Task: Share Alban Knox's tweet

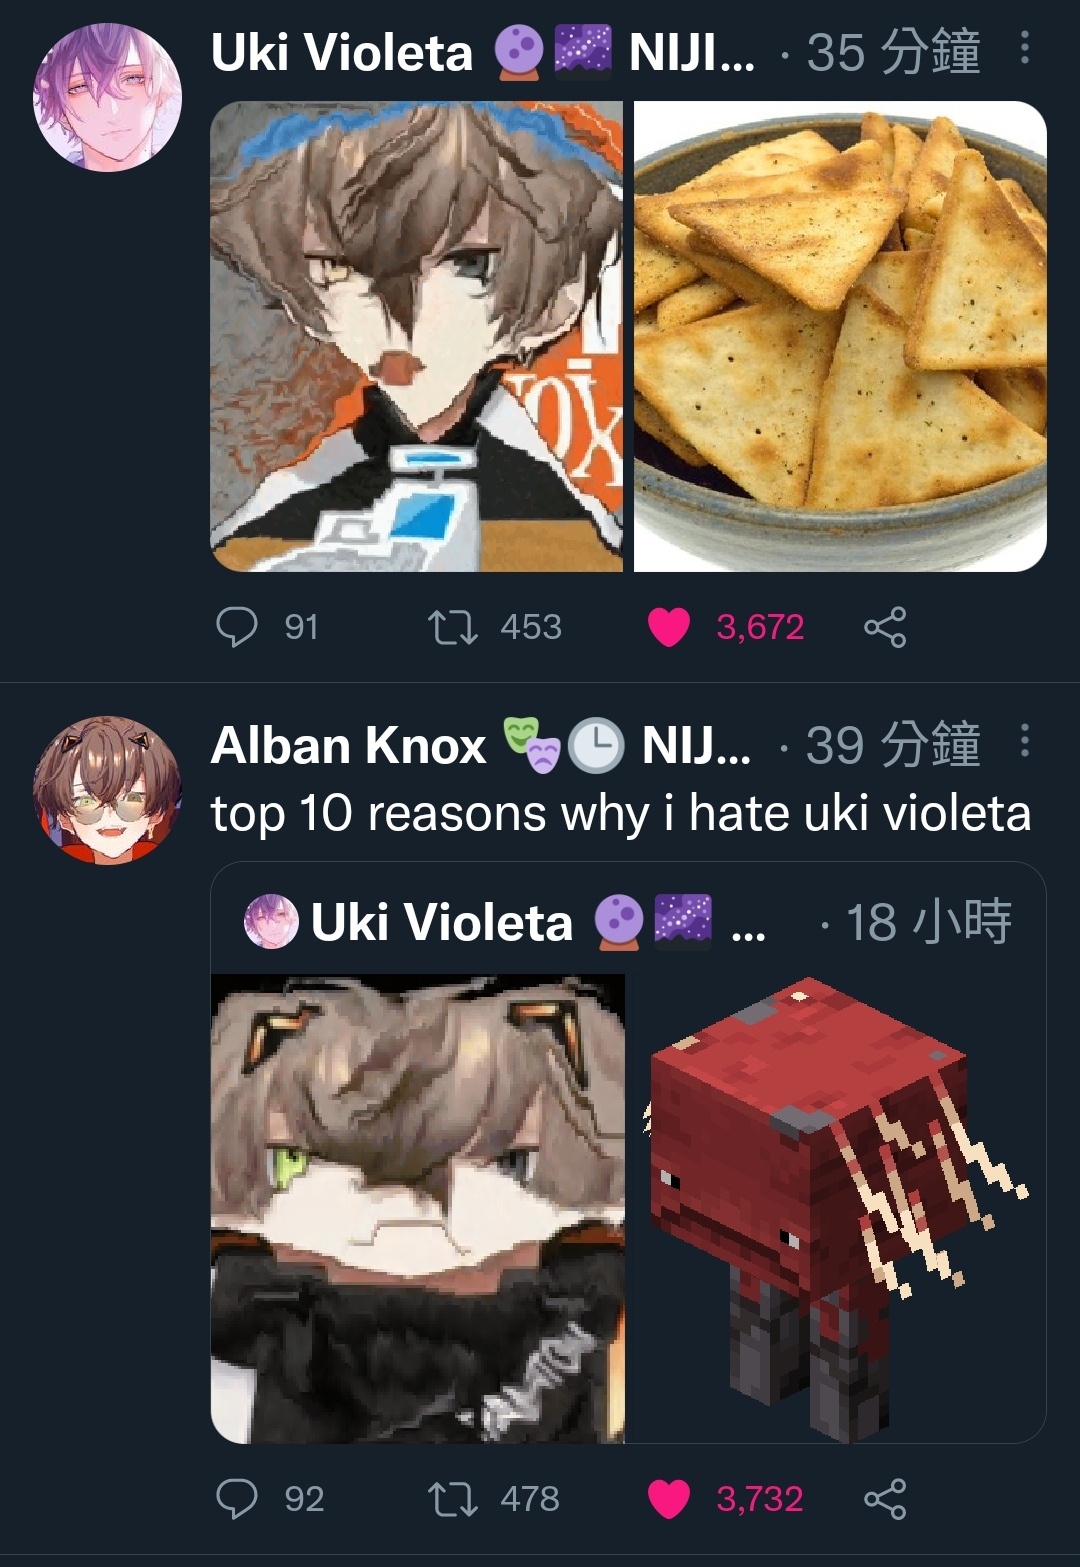Action: pos(885,1498)
